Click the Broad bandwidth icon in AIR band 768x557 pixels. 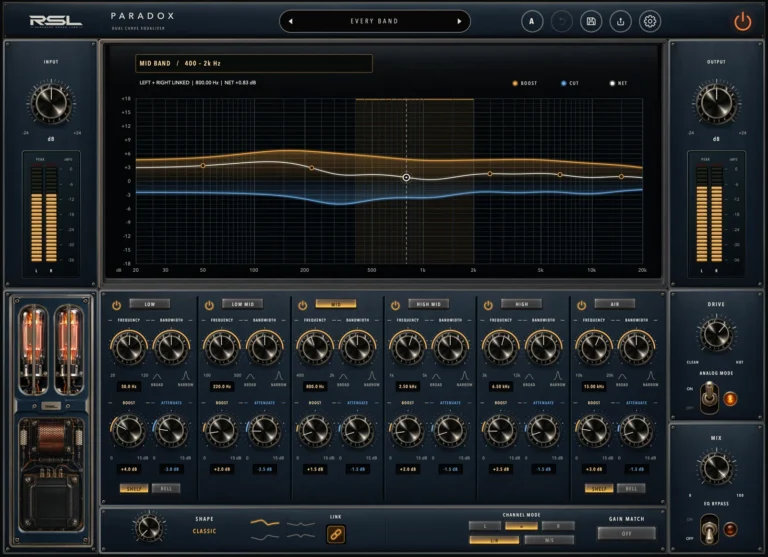622,377
